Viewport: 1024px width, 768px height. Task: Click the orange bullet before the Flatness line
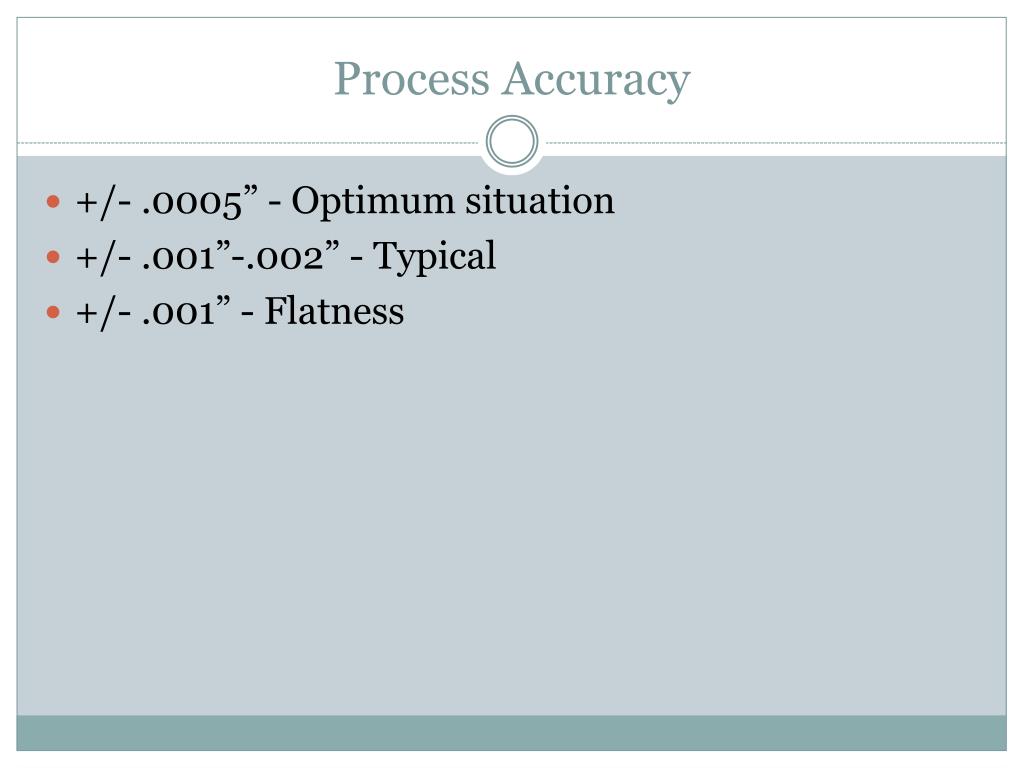(x=54, y=312)
